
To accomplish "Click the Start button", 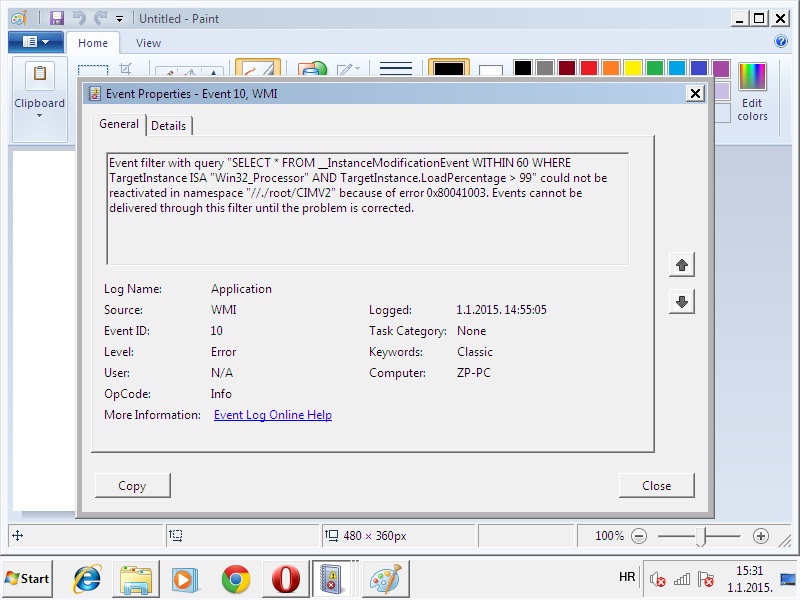I will tap(28, 578).
